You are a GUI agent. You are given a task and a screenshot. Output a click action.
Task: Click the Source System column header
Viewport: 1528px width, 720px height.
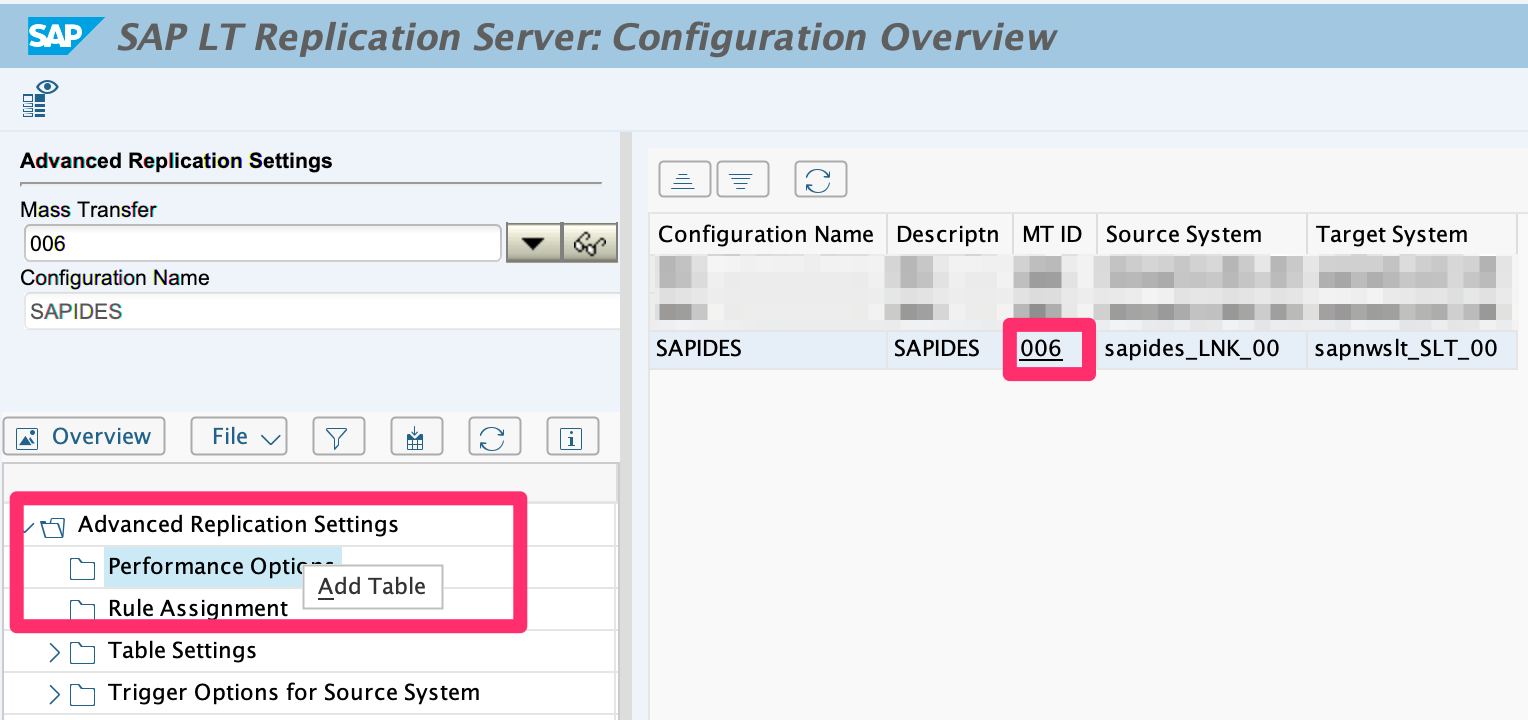[x=1183, y=235]
